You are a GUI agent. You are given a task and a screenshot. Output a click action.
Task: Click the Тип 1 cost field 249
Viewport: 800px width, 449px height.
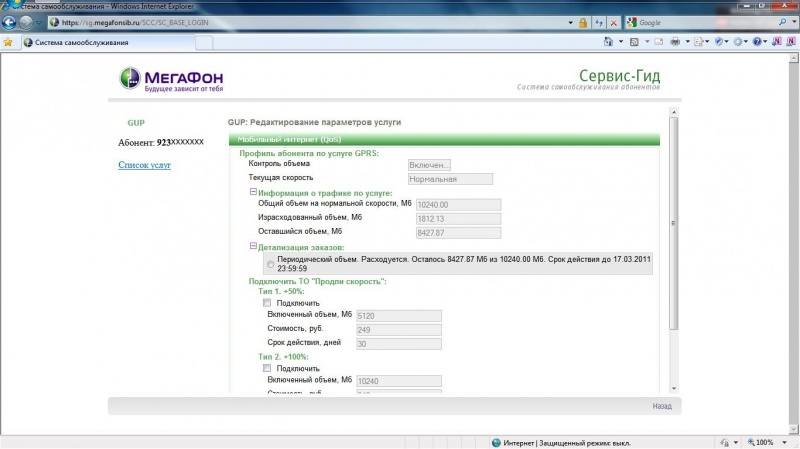pyautogui.click(x=398, y=330)
